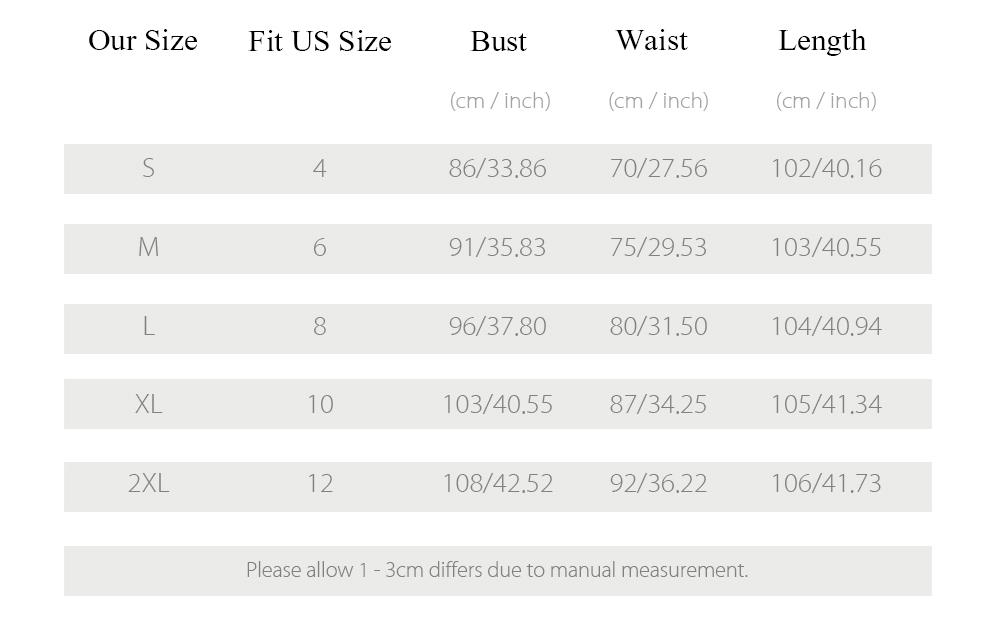Select the M size cell
This screenshot has height=619, width=1000.
pos(148,247)
